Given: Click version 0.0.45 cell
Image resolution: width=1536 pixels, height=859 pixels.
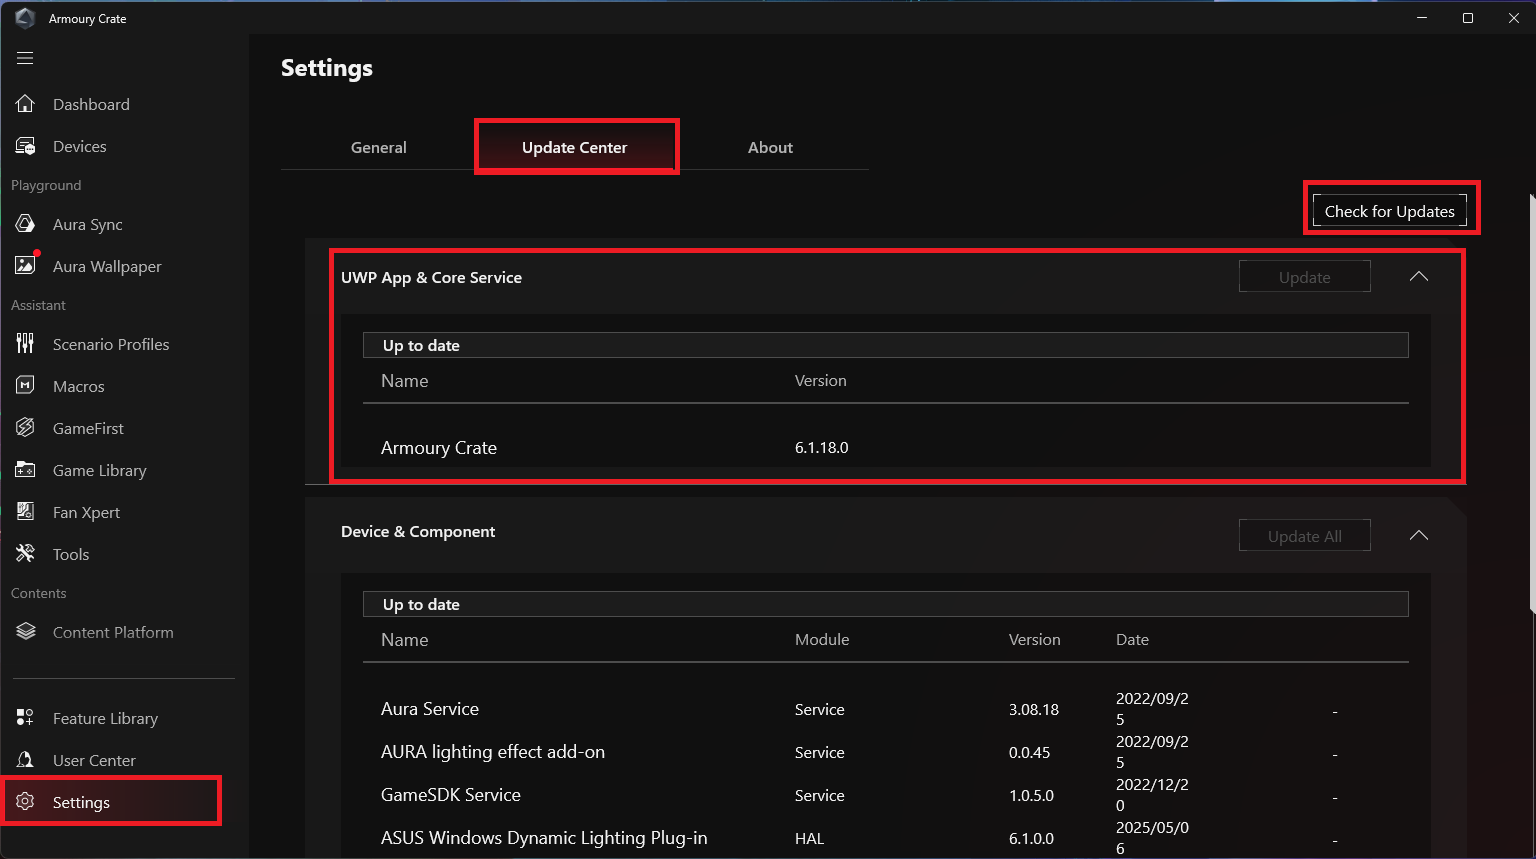Looking at the screenshot, I should coord(1030,752).
